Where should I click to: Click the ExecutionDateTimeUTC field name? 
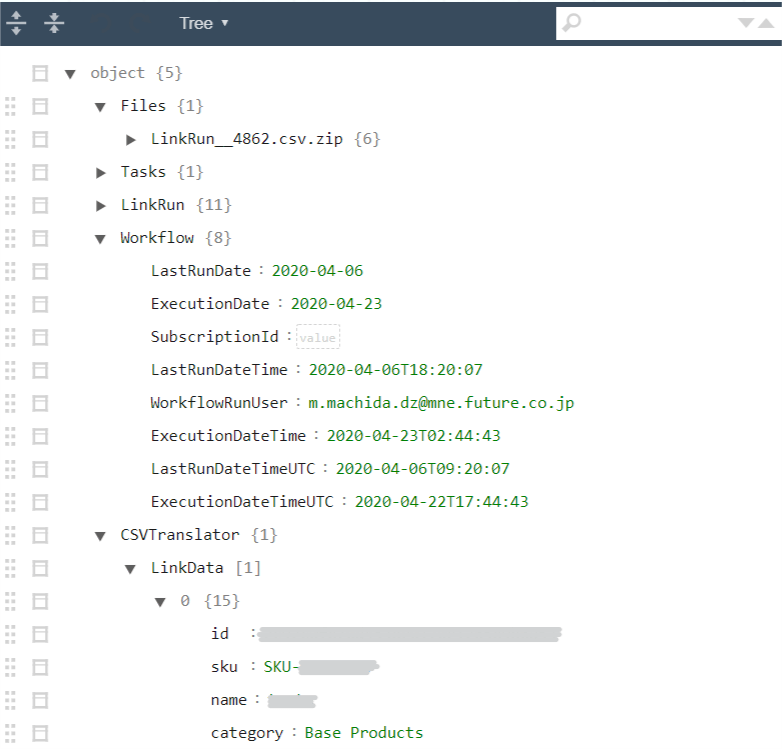(x=242, y=502)
